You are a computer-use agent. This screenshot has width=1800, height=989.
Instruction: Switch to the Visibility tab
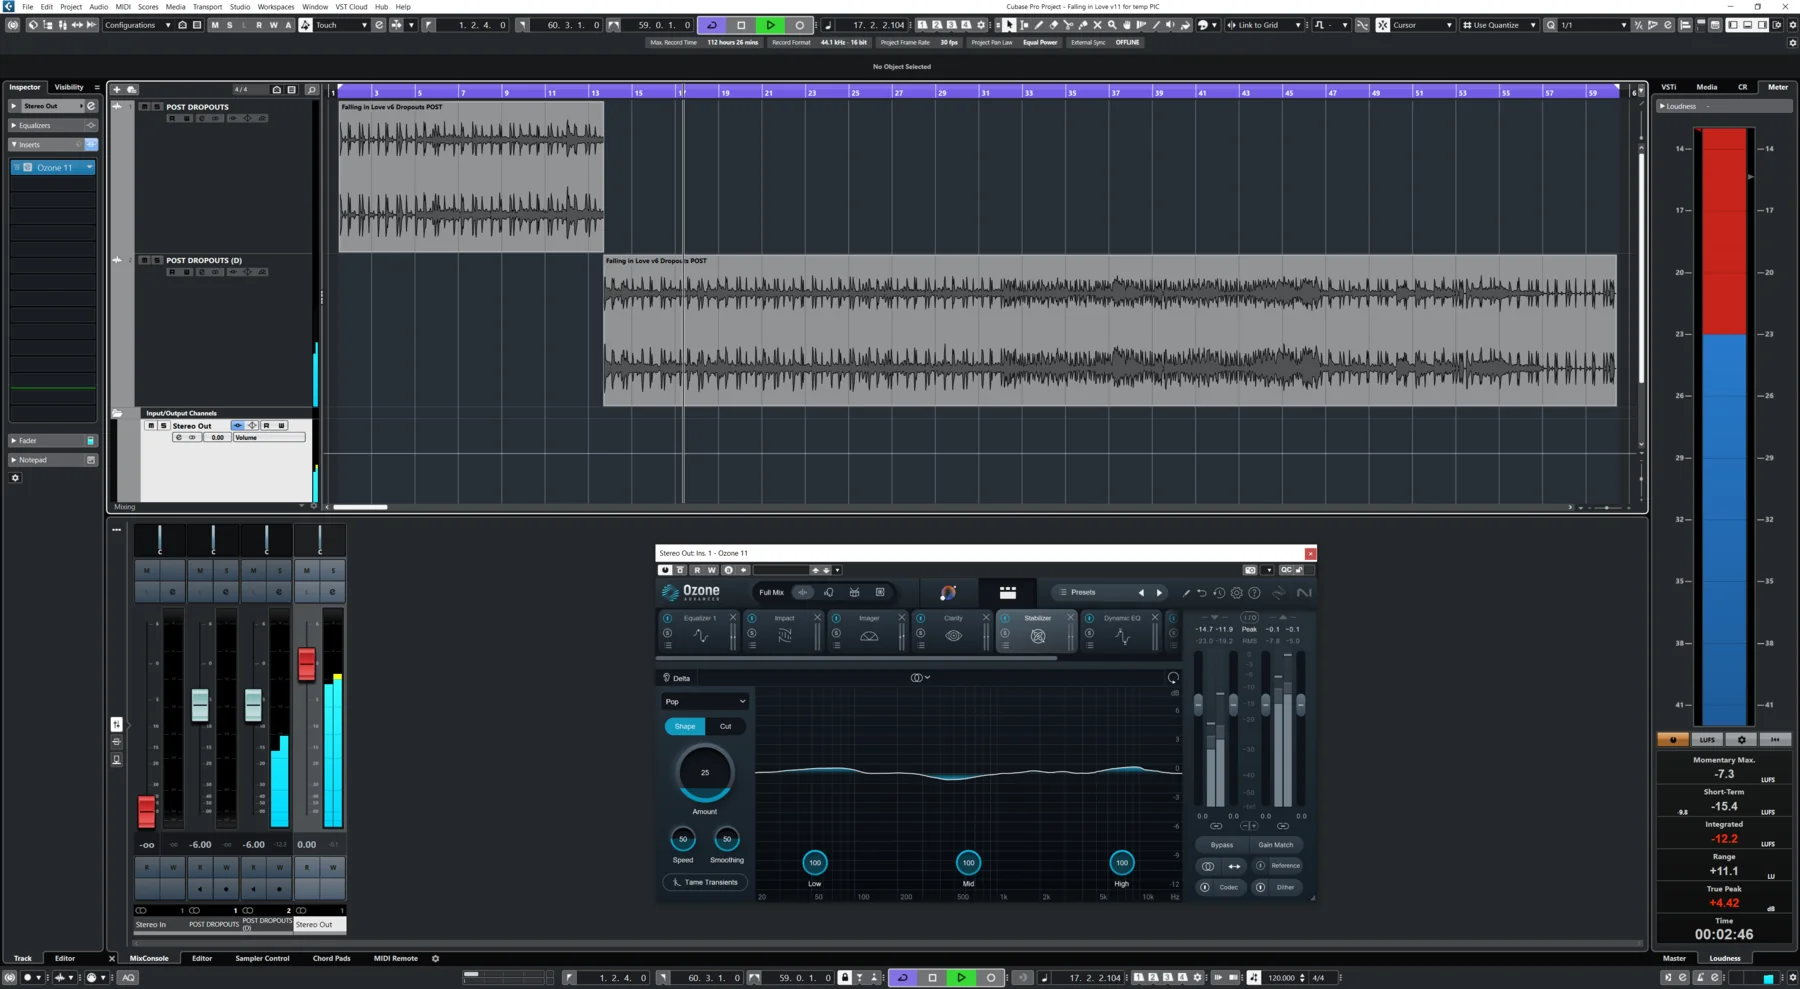(x=69, y=87)
